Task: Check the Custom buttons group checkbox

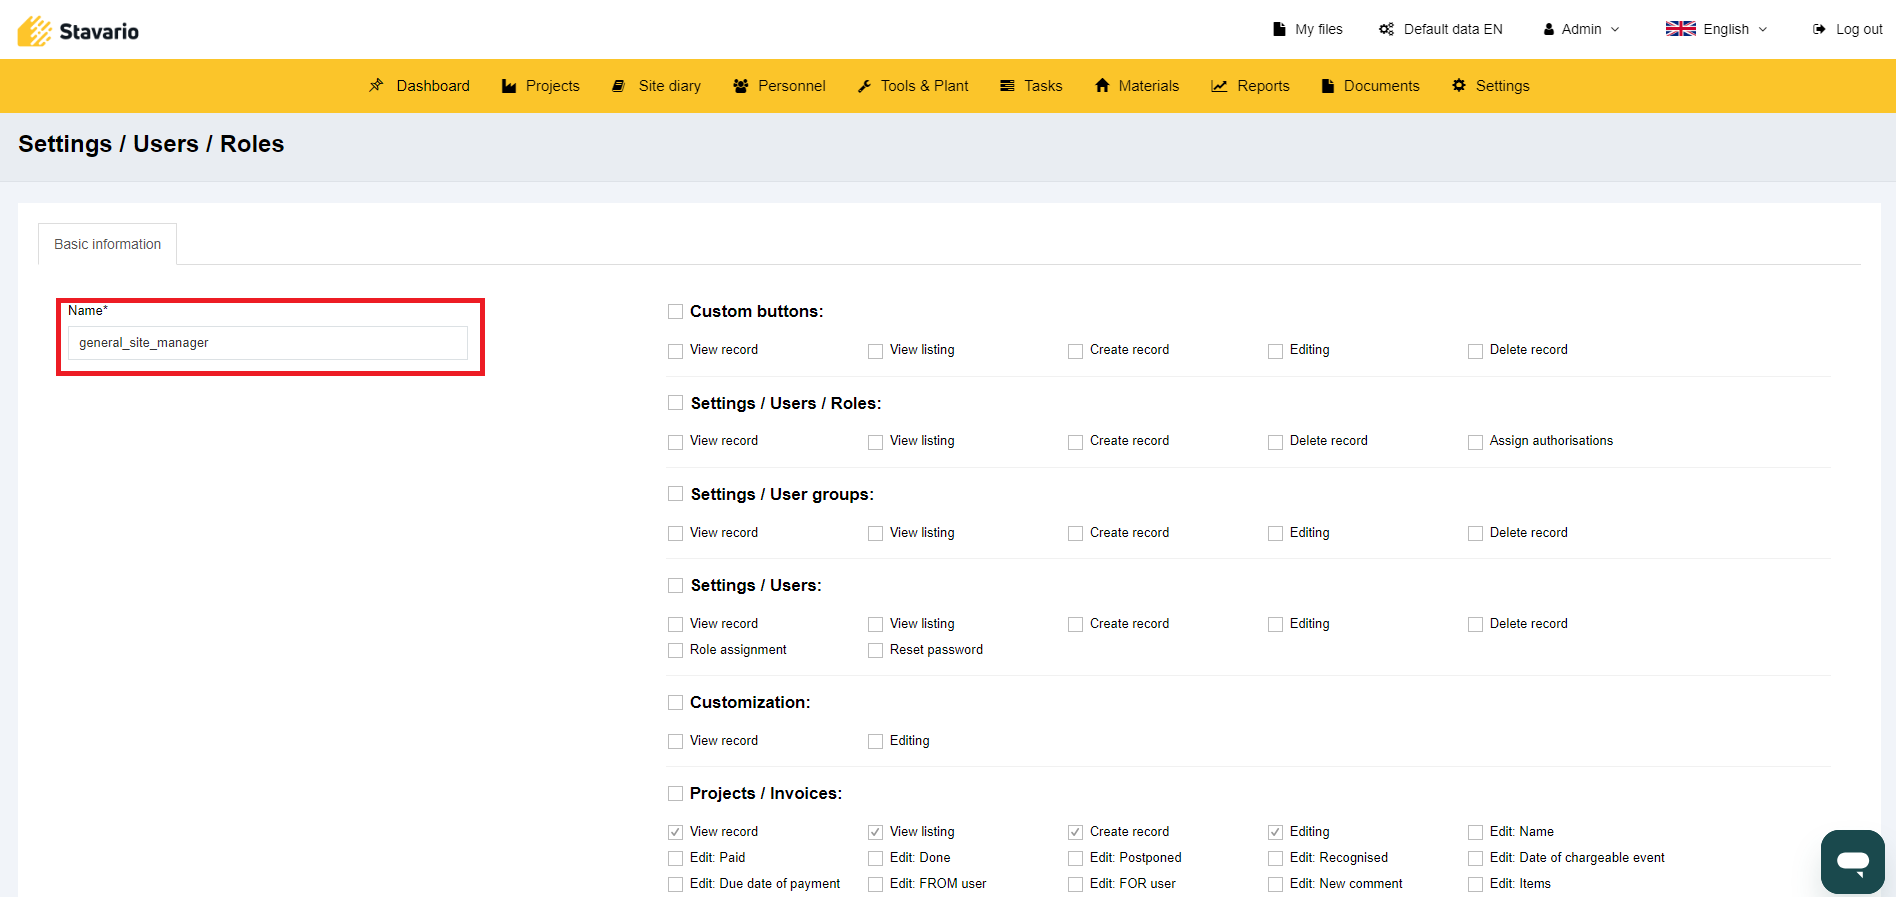Action: [x=675, y=312]
